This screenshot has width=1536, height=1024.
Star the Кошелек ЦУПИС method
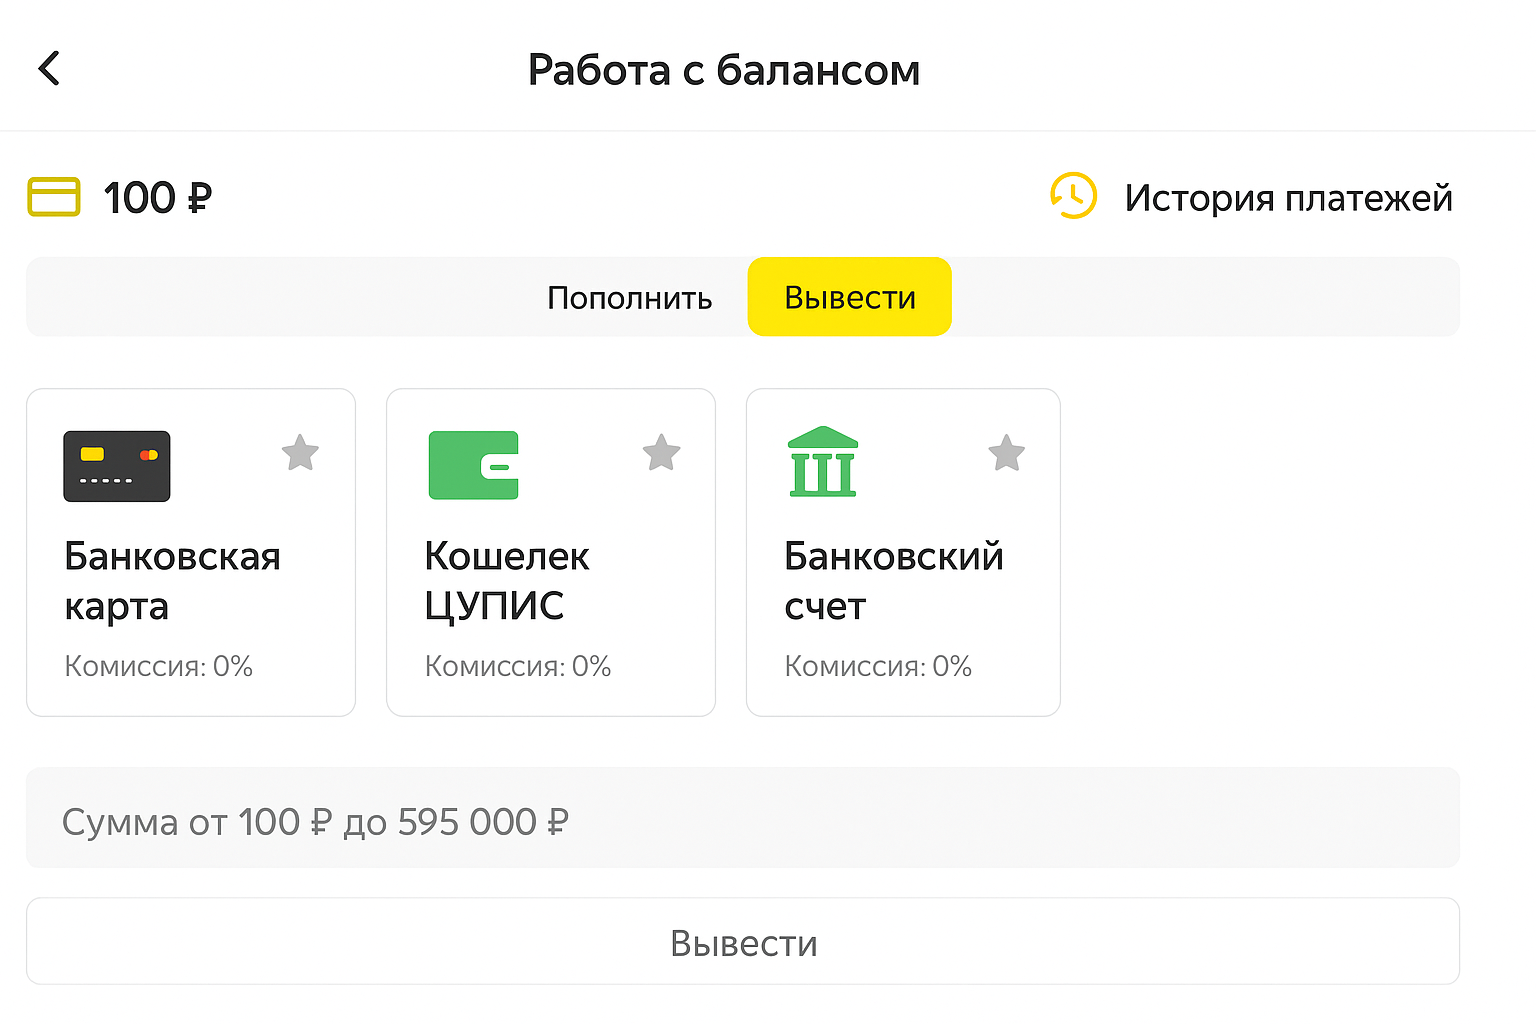[661, 454]
